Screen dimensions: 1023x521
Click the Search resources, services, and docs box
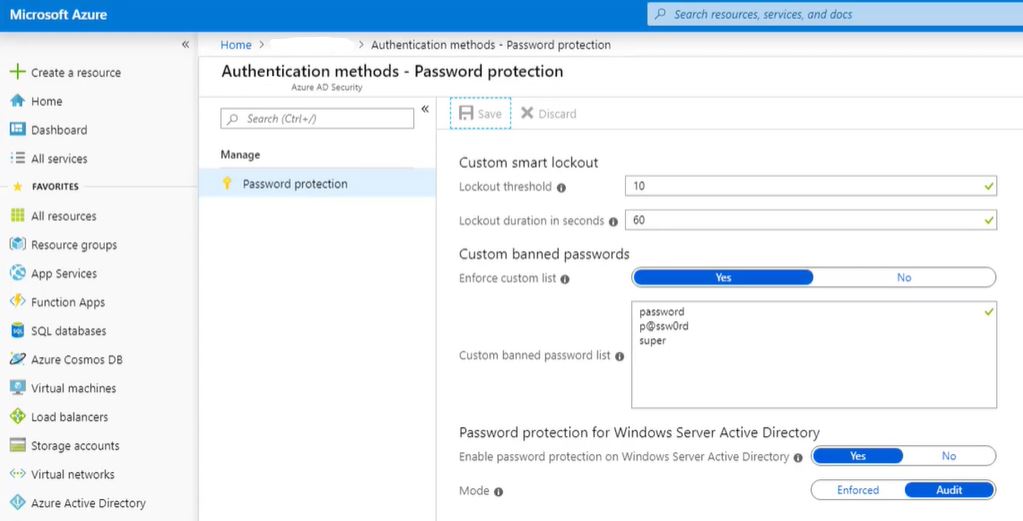(x=835, y=15)
